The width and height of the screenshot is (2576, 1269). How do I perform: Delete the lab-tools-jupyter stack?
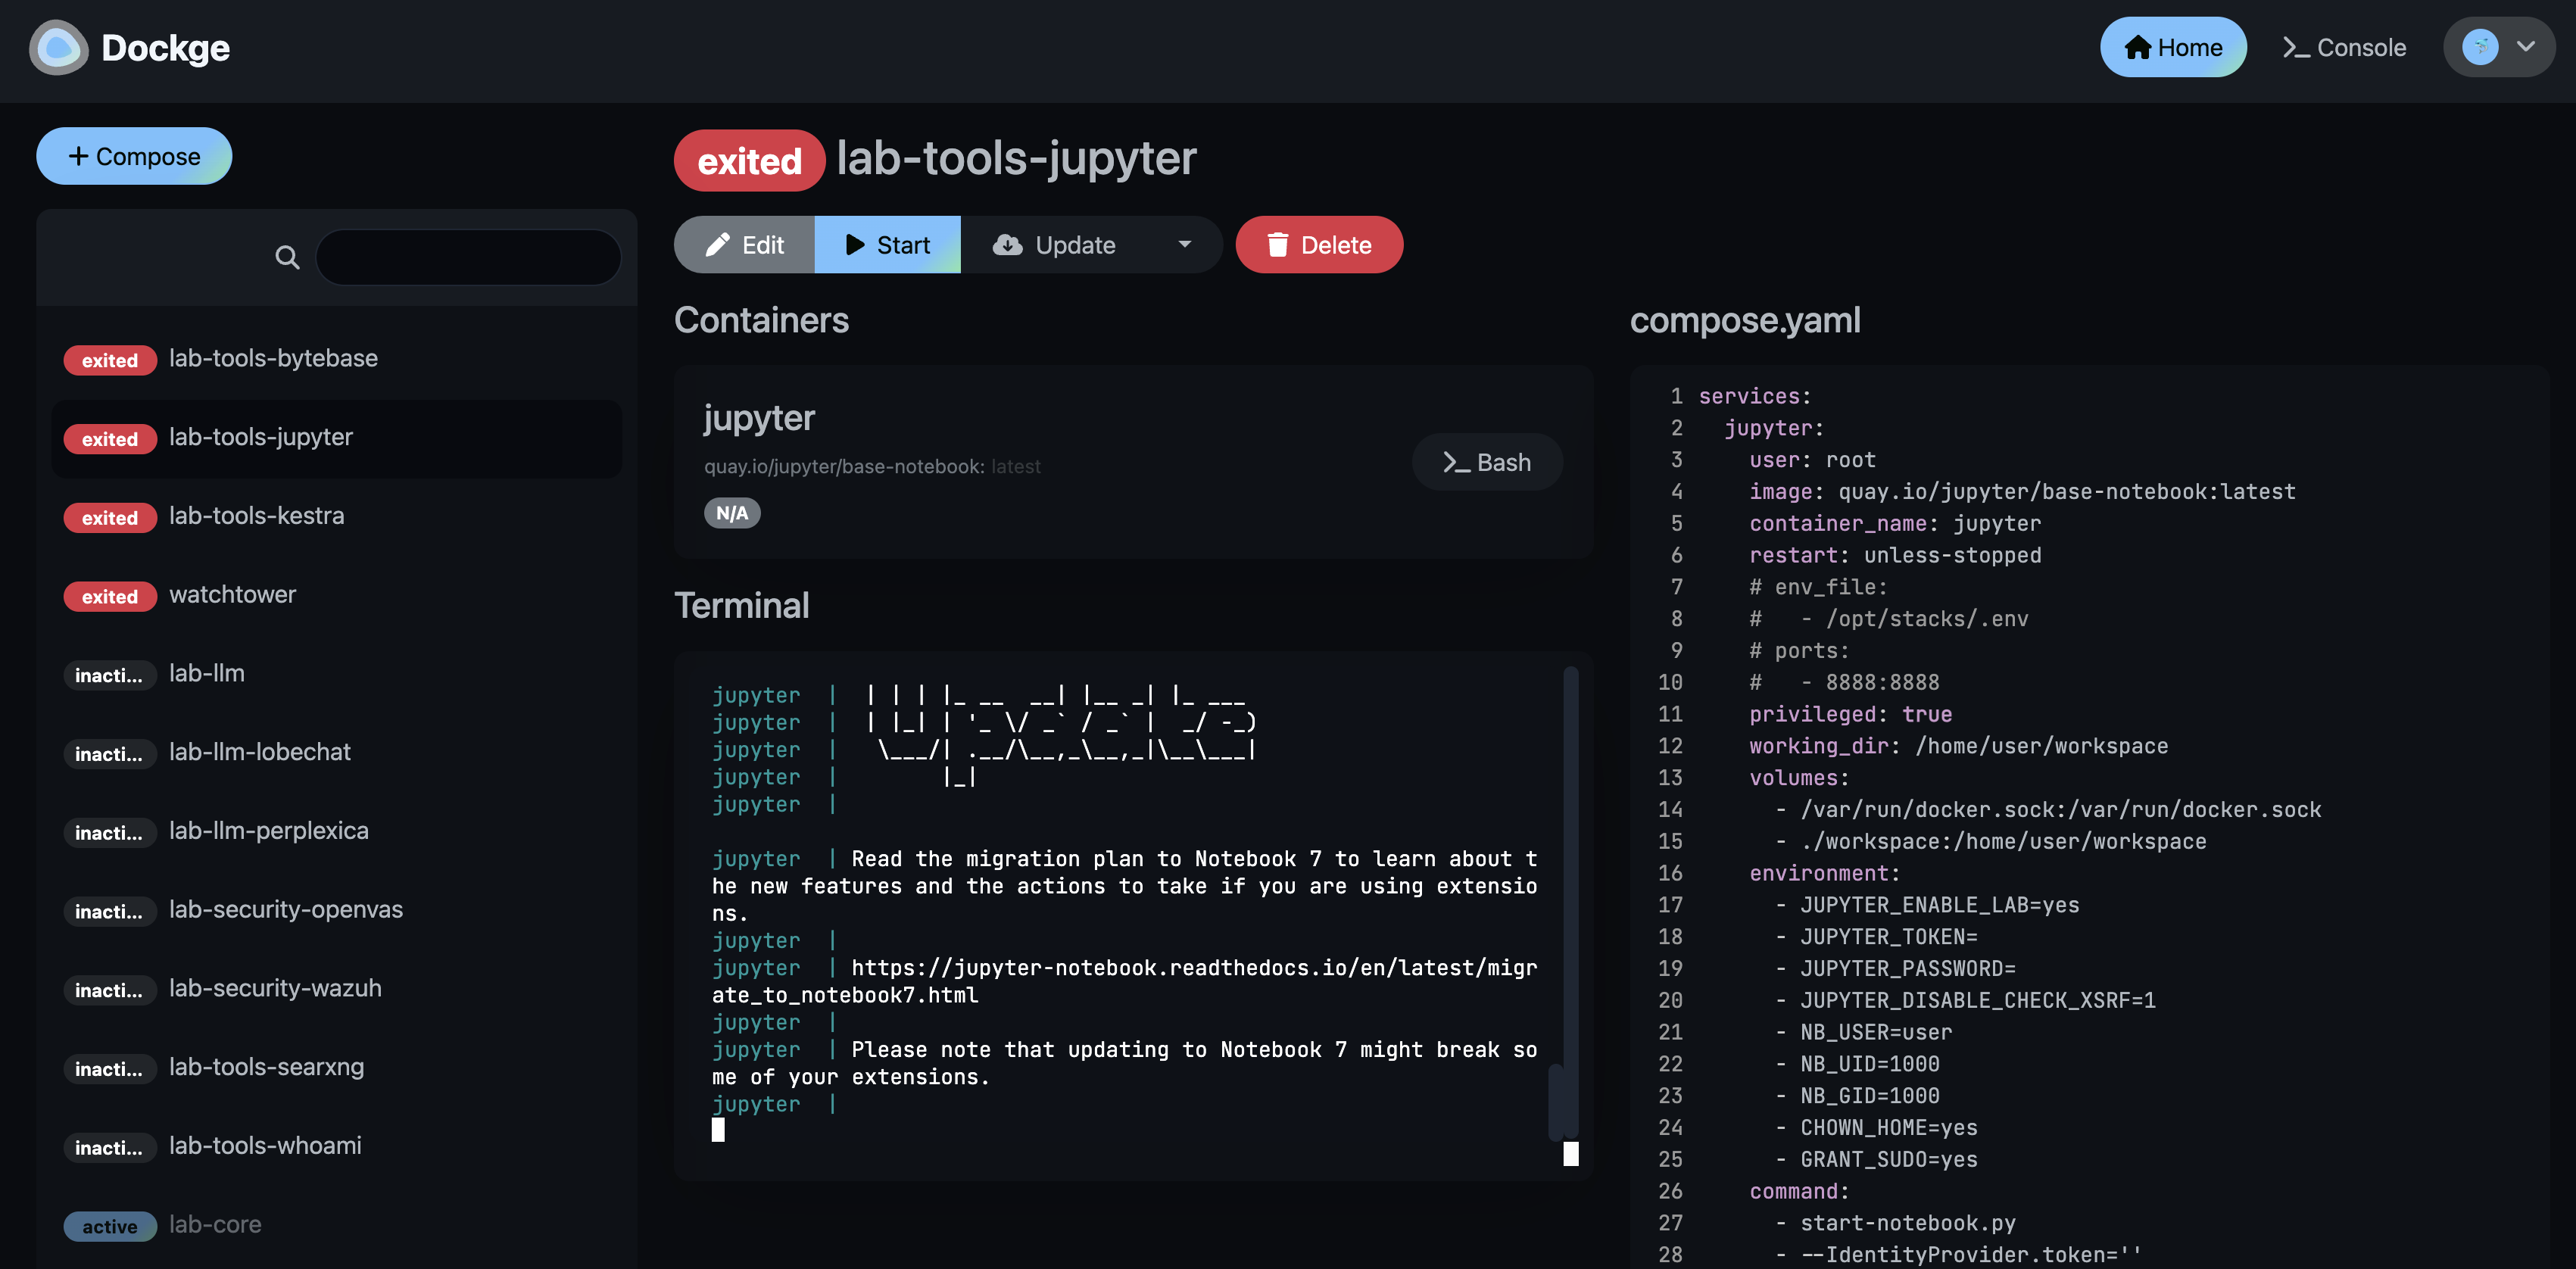[1319, 245]
